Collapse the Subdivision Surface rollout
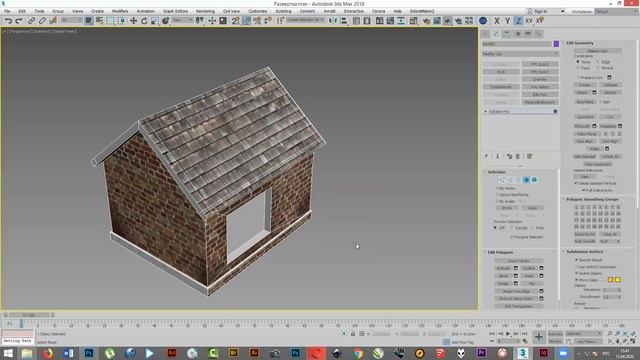Screen dimensions: 640x360 pyautogui.click(x=584, y=251)
